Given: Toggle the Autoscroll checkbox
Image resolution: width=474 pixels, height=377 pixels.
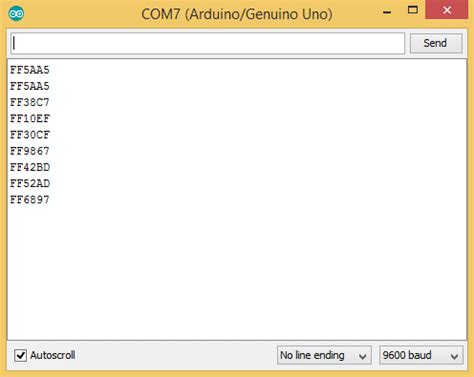Looking at the screenshot, I should click(20, 355).
